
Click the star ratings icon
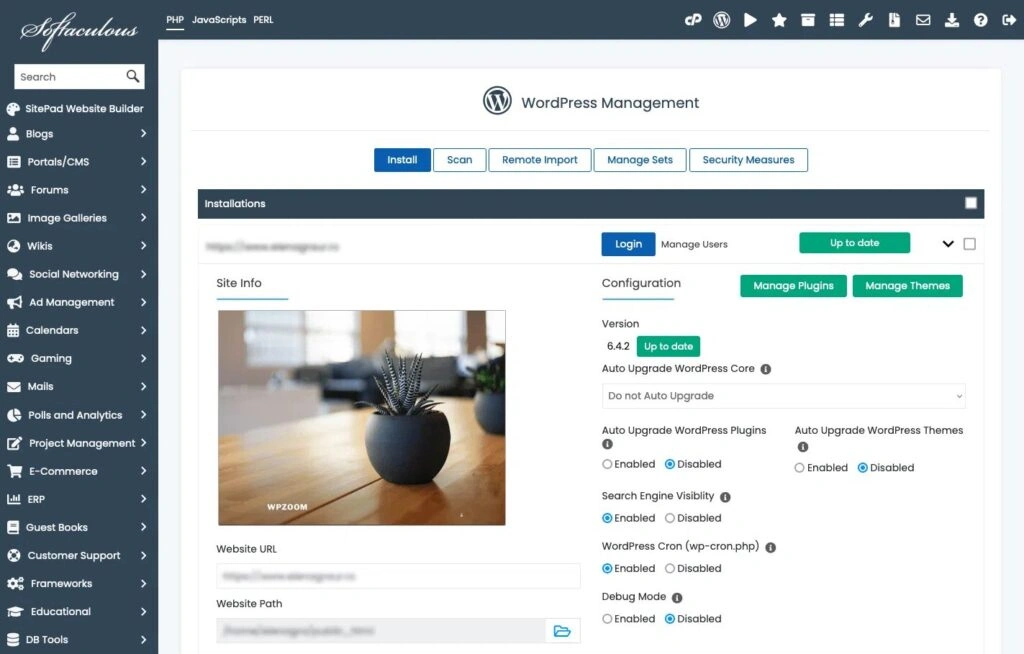click(x=779, y=20)
